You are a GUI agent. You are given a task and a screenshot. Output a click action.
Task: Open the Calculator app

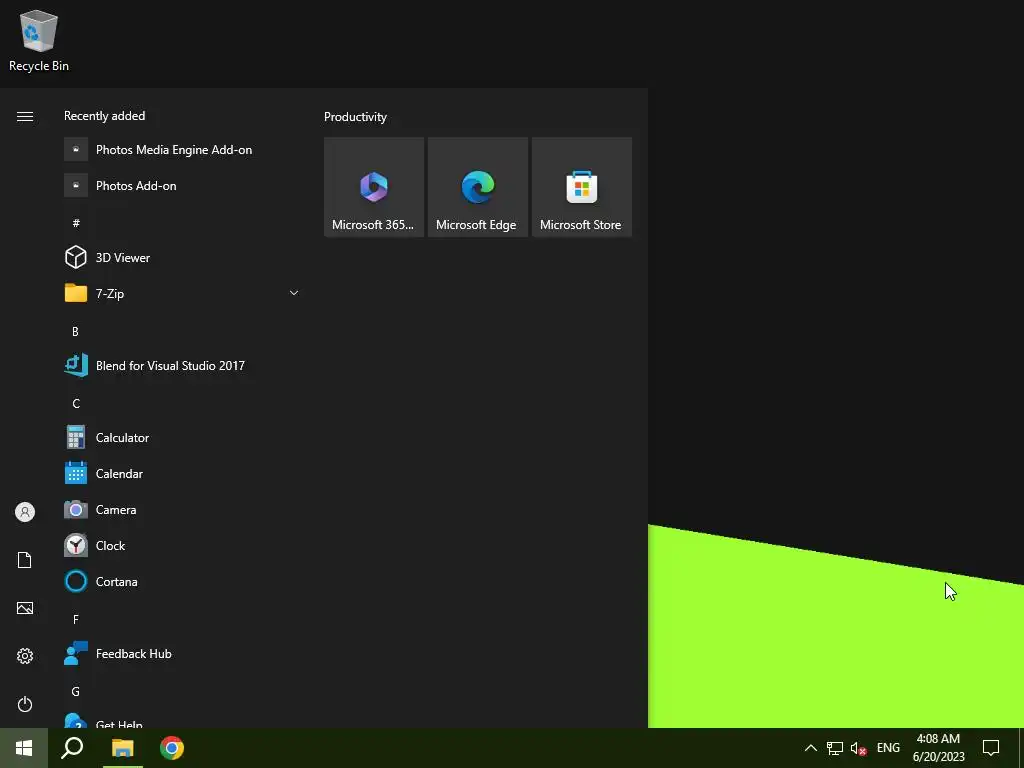pos(181,438)
